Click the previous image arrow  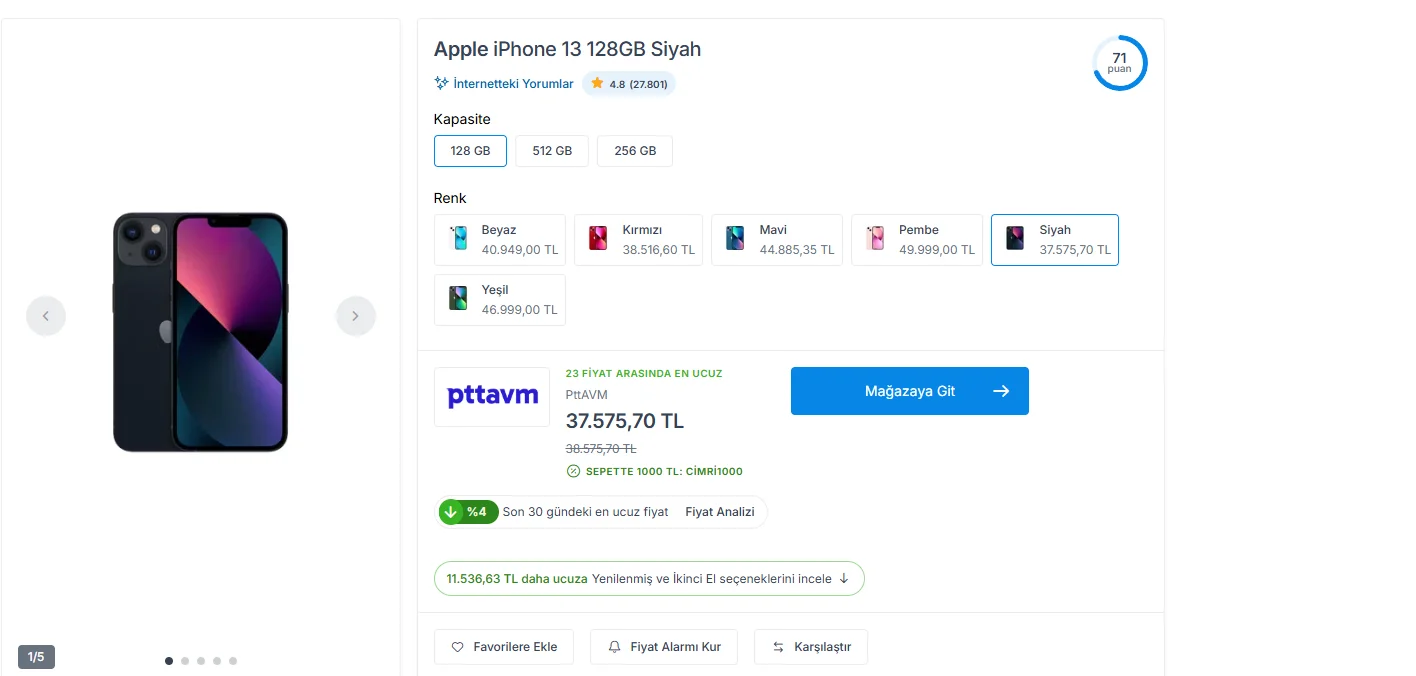pos(46,316)
